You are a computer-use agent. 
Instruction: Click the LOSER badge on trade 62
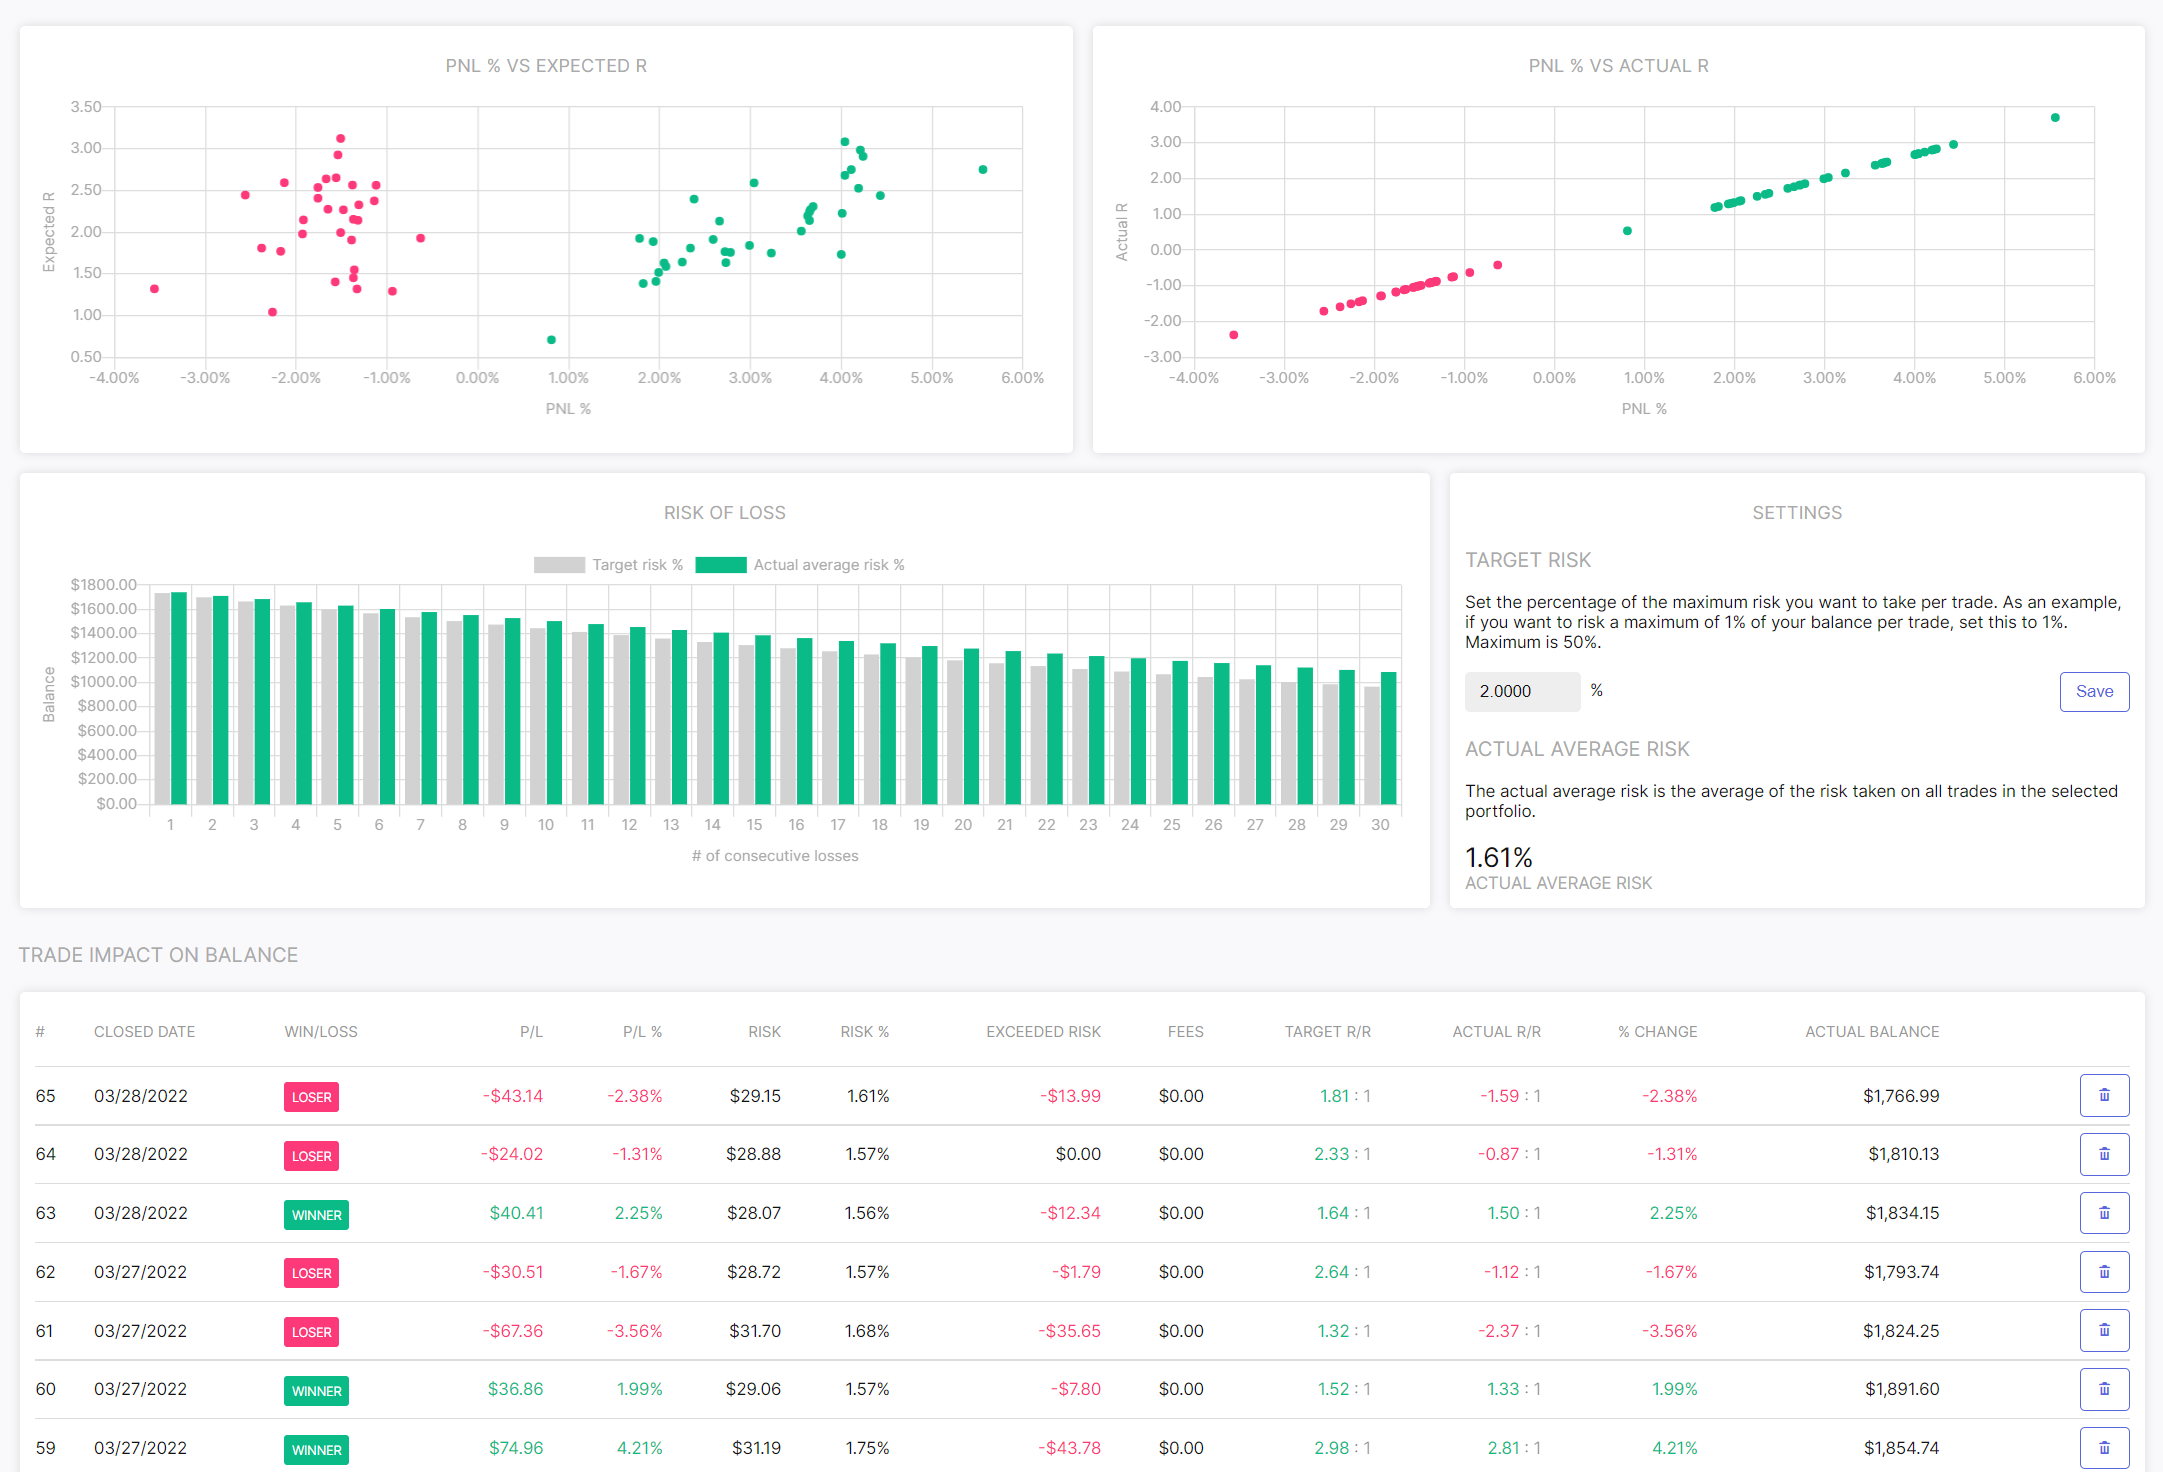point(311,1273)
